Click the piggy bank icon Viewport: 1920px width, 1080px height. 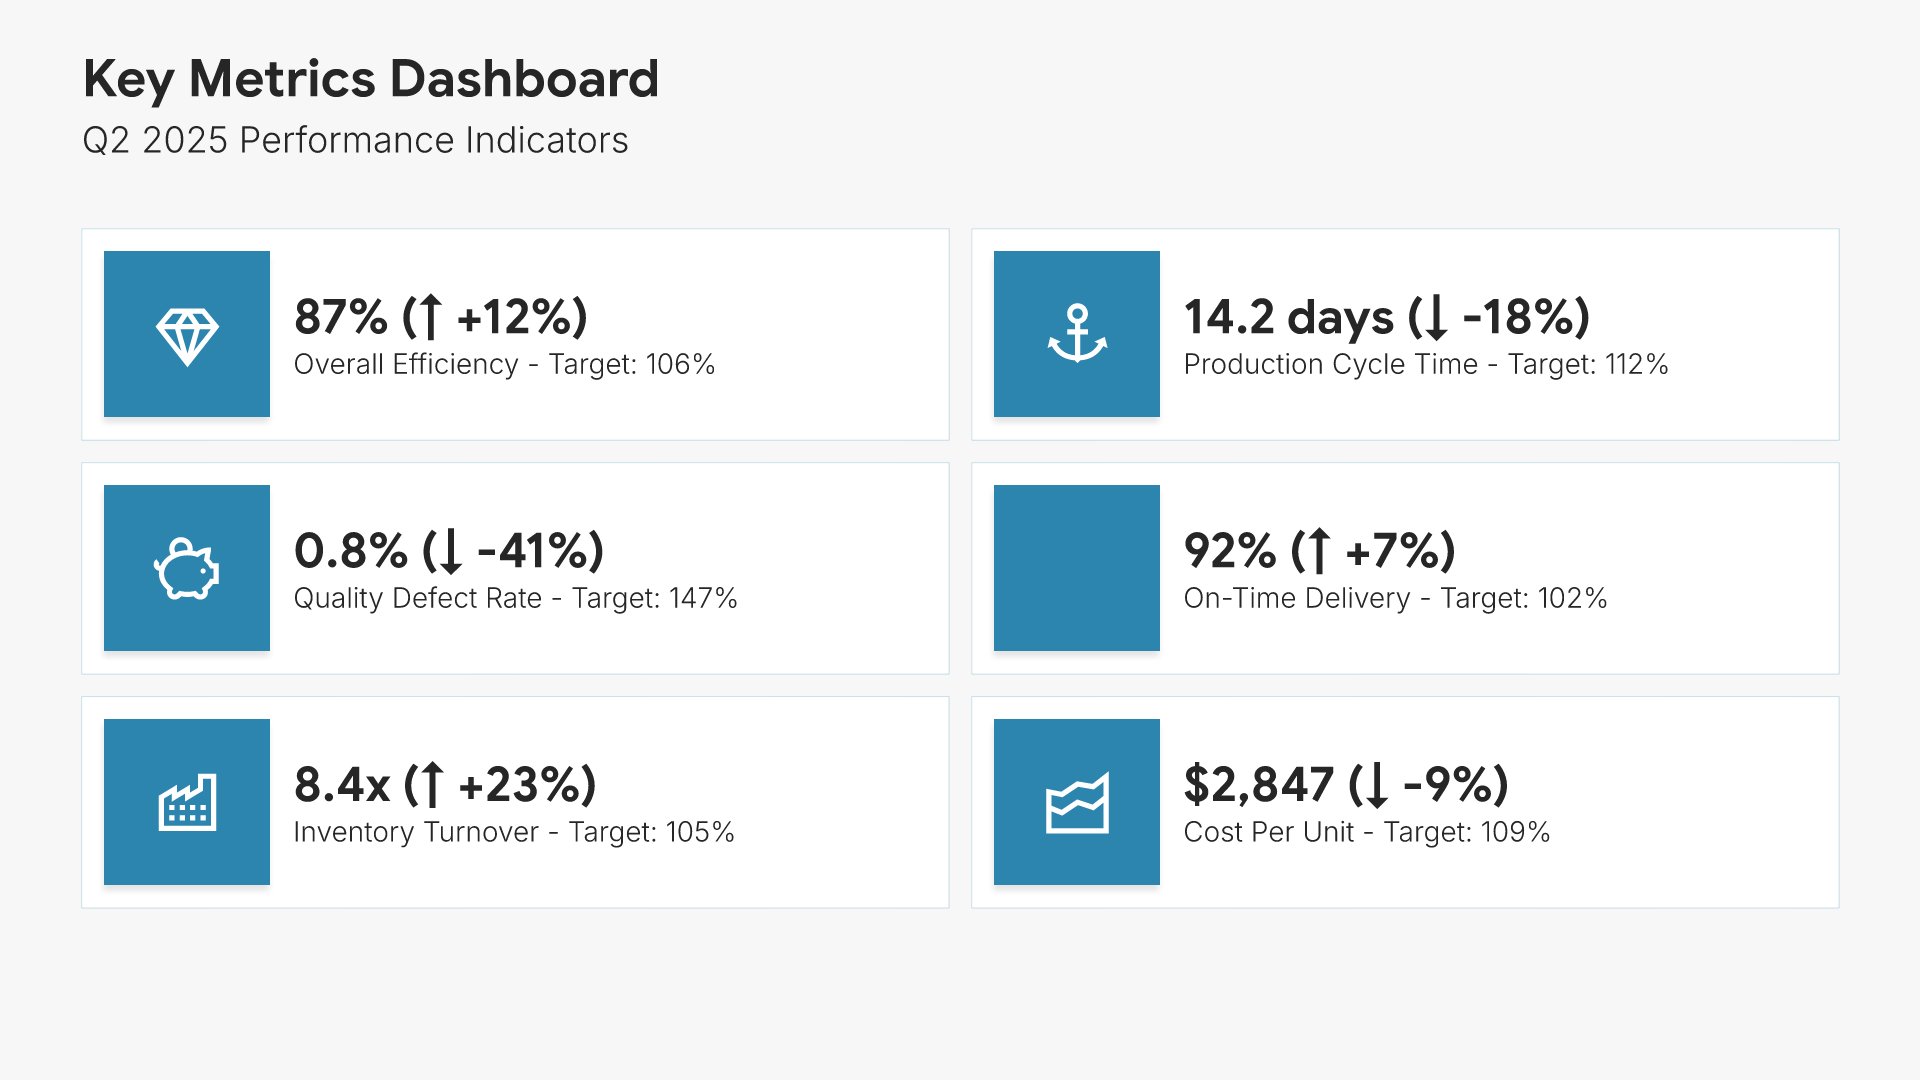point(187,569)
